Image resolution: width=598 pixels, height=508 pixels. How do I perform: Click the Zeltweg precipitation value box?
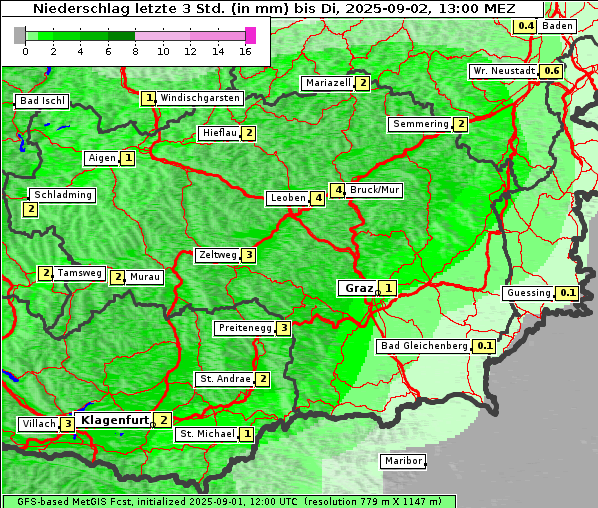click(249, 255)
